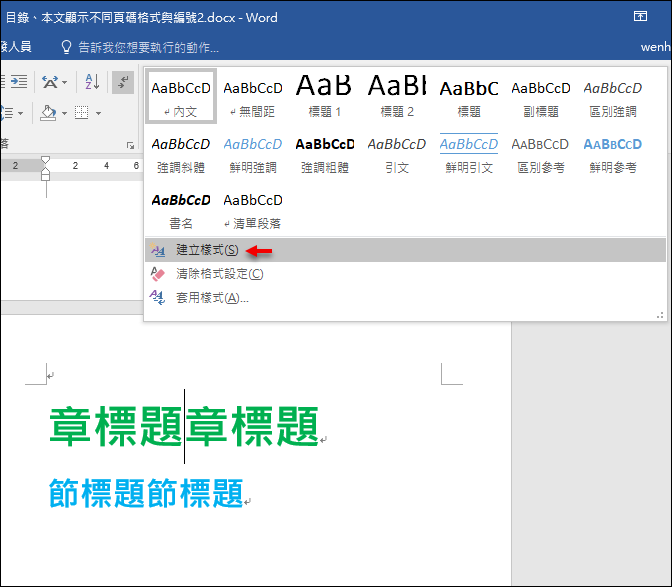Apply the 標題 style
Viewport: 672px width, 587px height.
coord(469,96)
